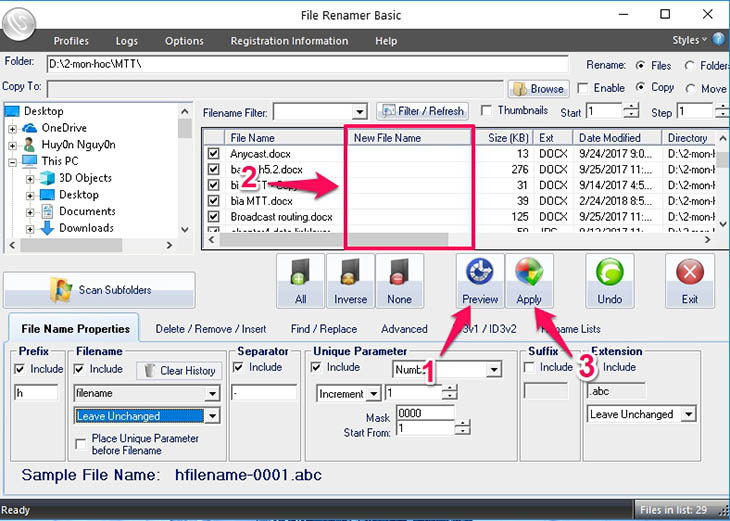730x521 pixels.
Task: Click the application orb logo button
Action: 19,22
